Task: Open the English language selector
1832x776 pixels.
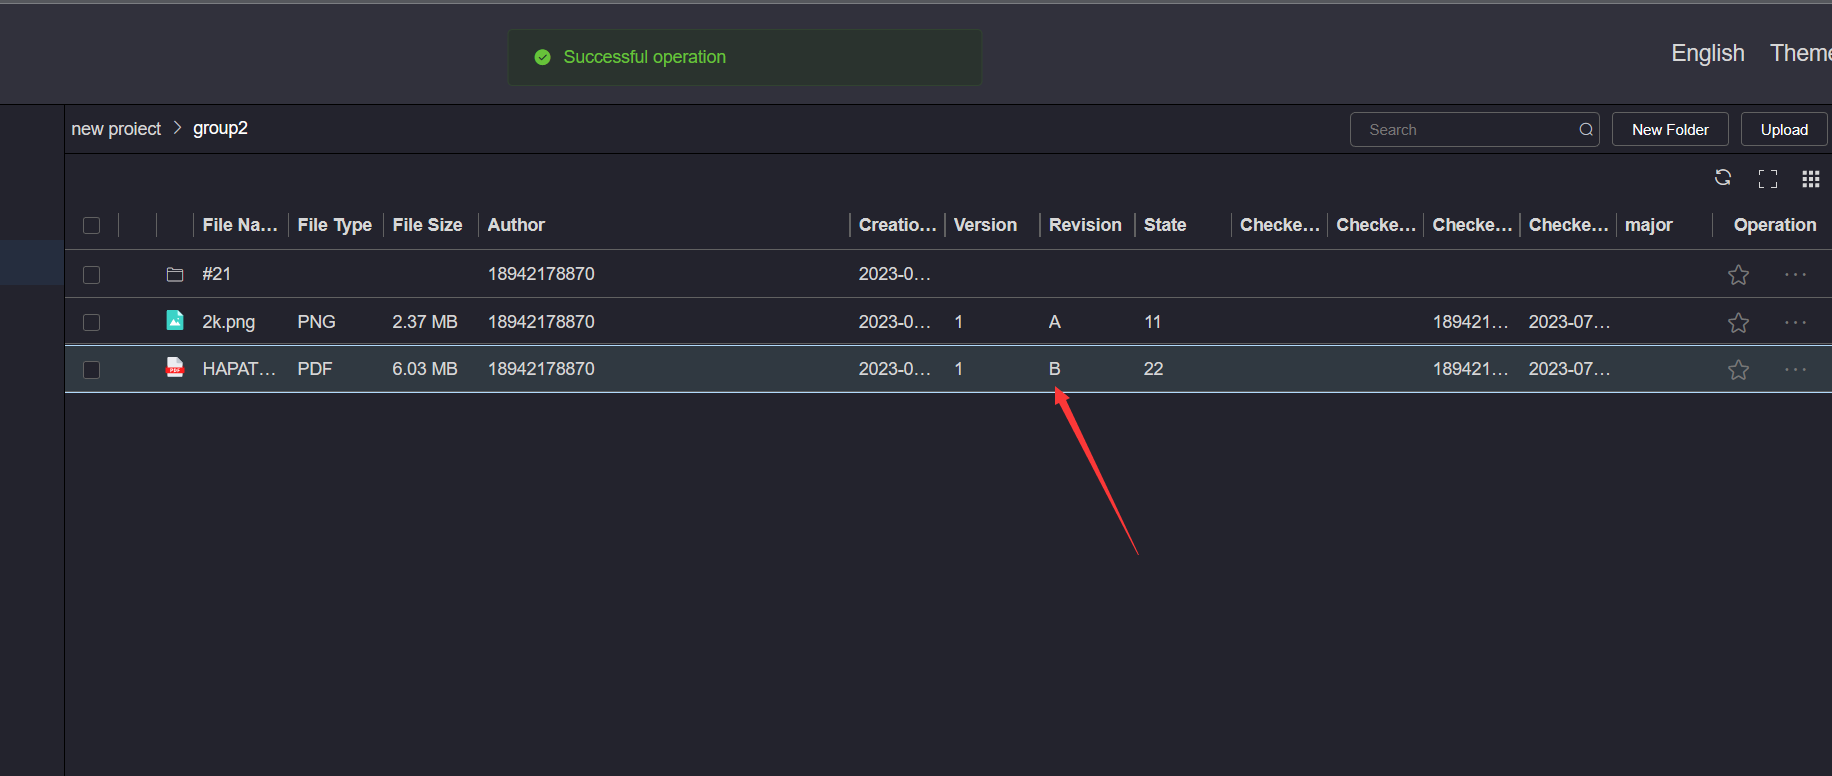Action: 1707,53
